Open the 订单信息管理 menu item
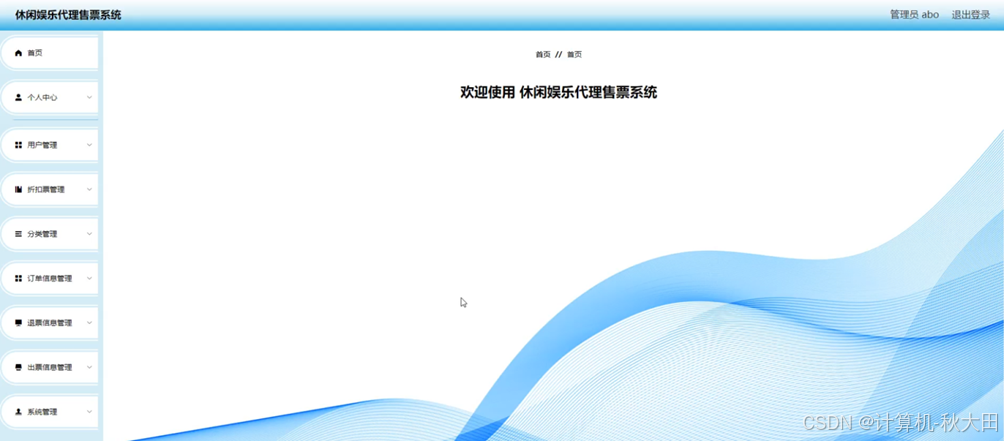Screen dimensions: 1004x441 point(50,278)
